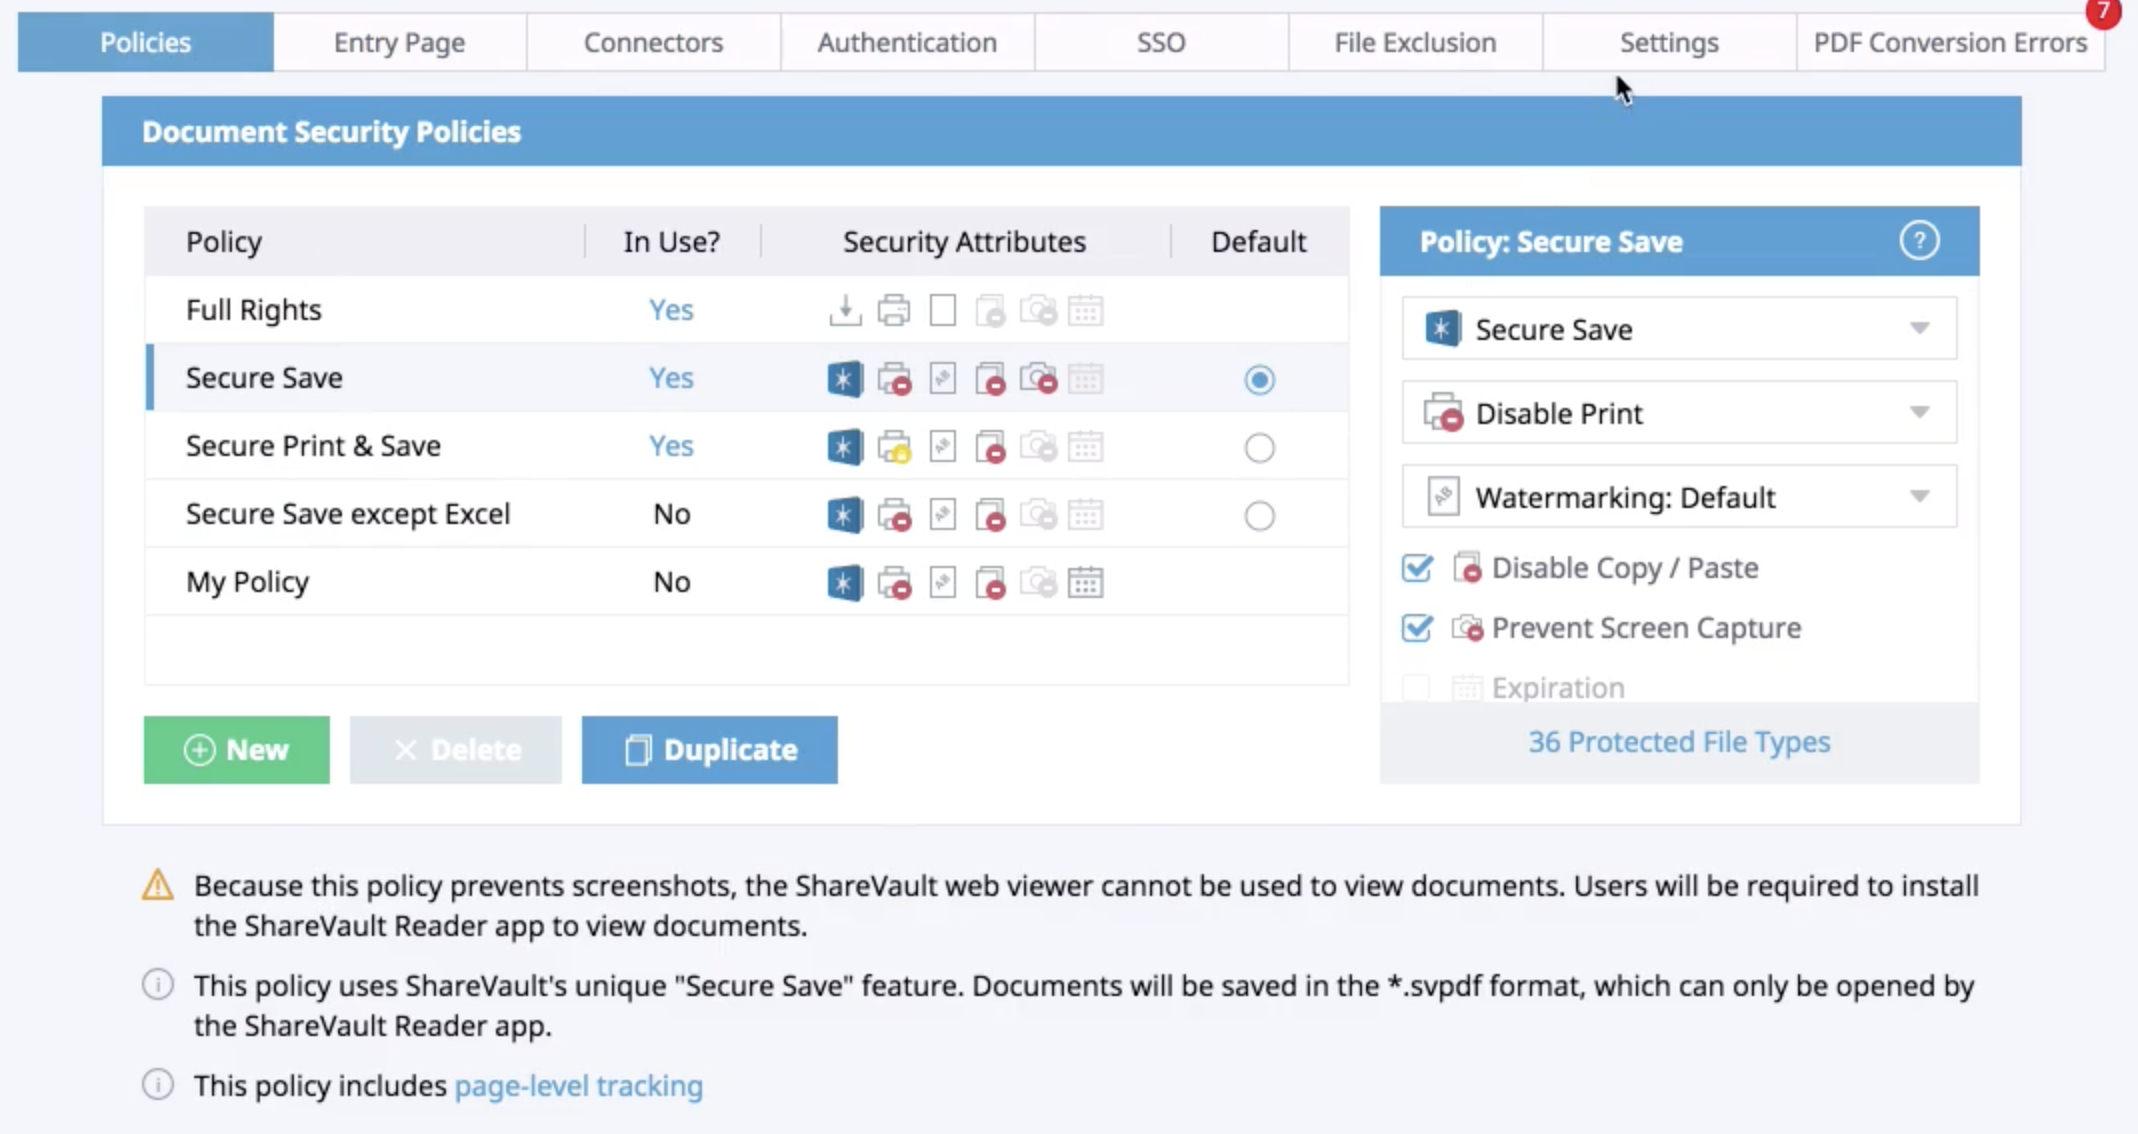Click the calendar/expiration icon for Secure Save
Screen dimensions: 2138x1134
1086,379
